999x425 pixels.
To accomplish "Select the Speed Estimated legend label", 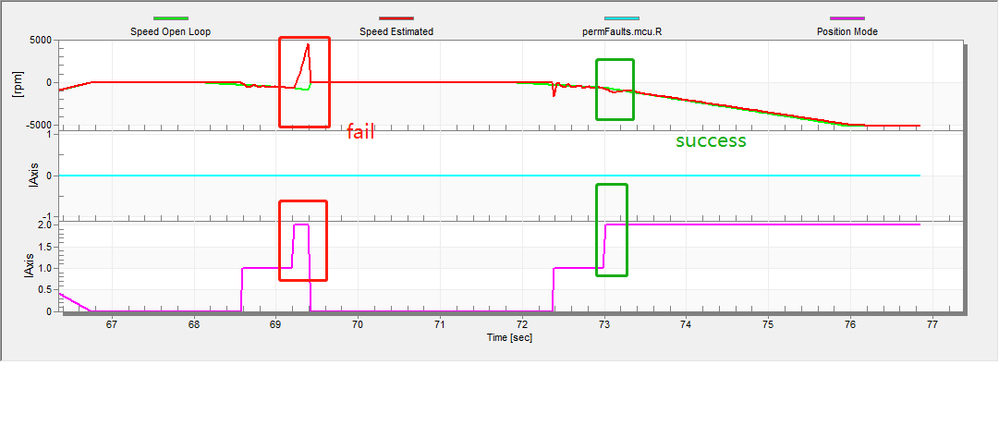I will click(x=396, y=31).
